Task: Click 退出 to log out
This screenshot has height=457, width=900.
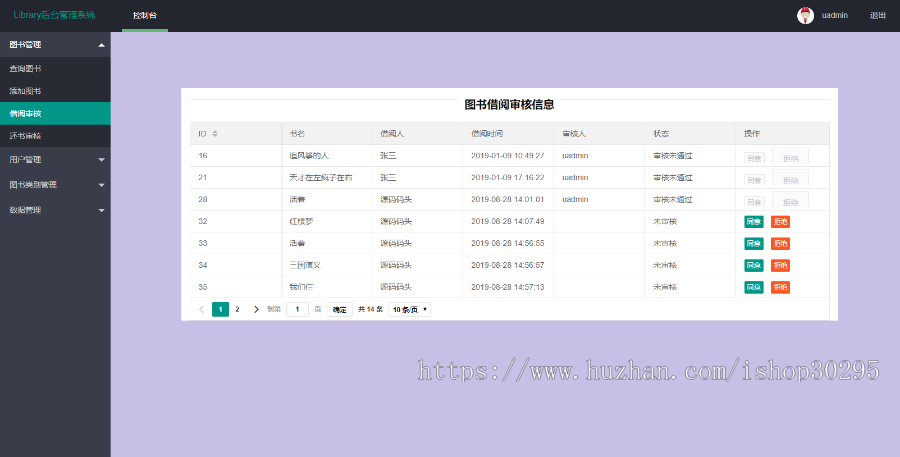Action: pyautogui.click(x=878, y=16)
